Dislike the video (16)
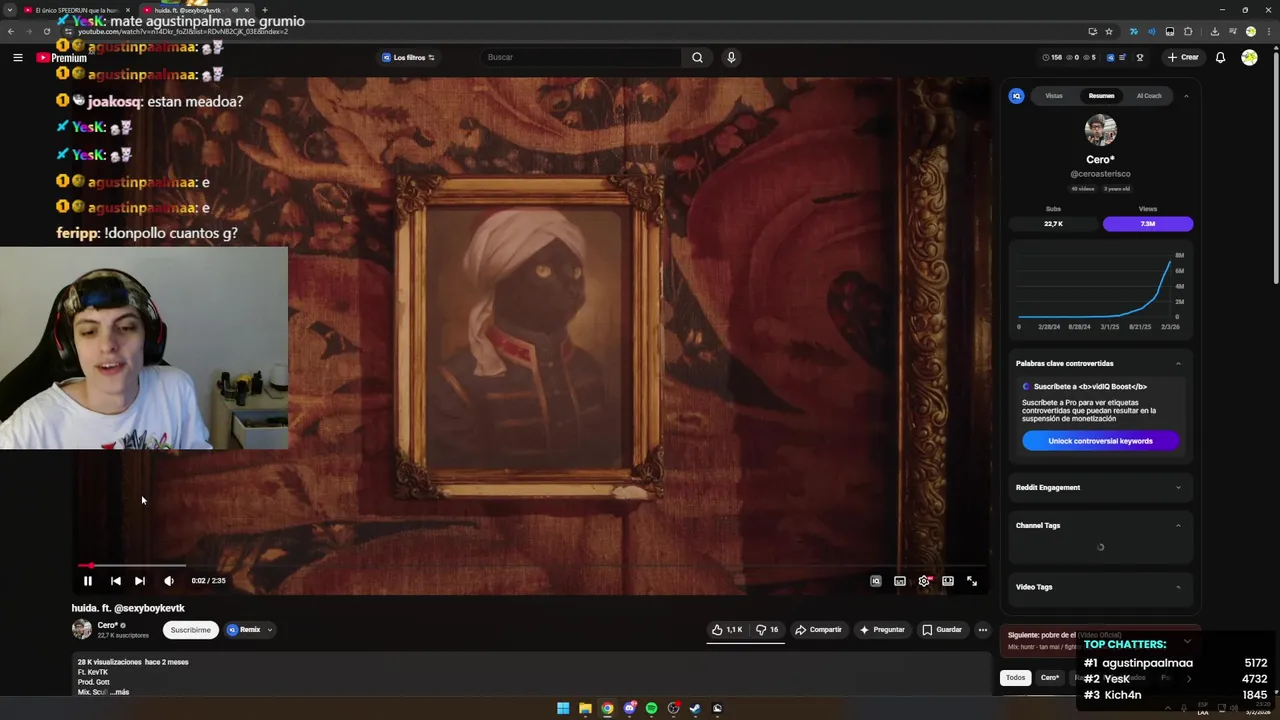The width and height of the screenshot is (1280, 720). point(767,630)
